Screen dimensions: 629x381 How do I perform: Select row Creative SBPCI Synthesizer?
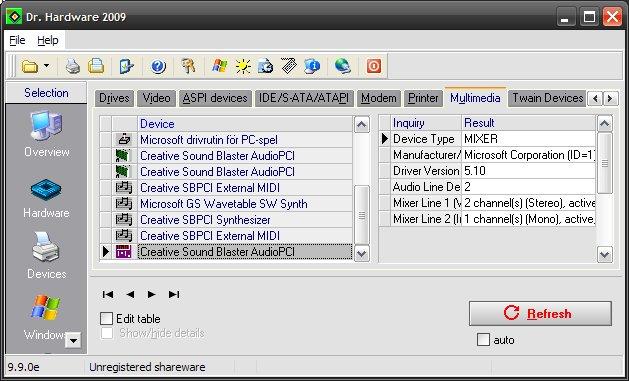(x=246, y=220)
